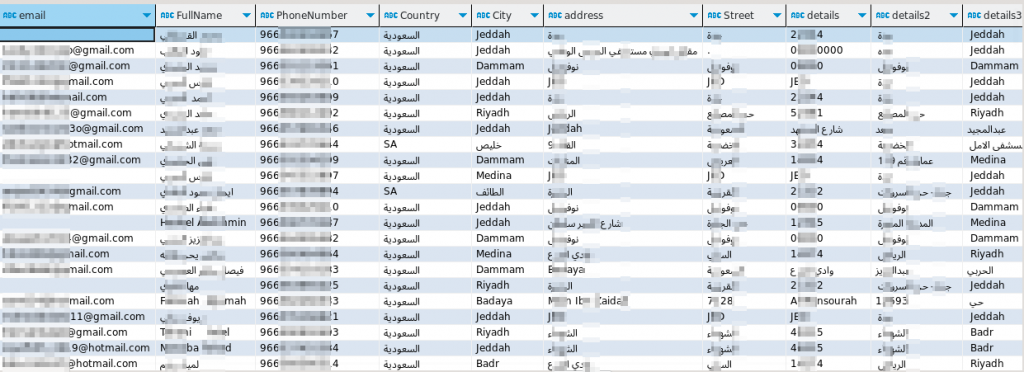Open the Country column dropdown arrow

pos(462,15)
